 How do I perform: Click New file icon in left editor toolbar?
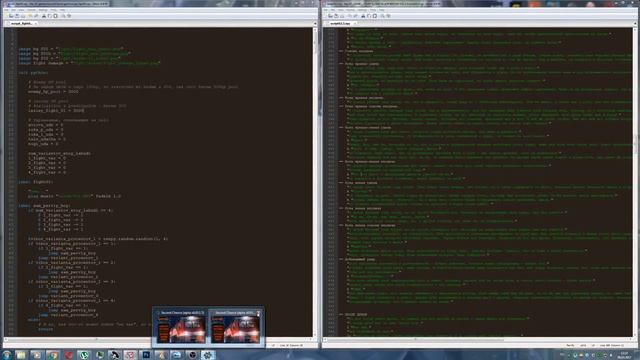click(6, 16)
